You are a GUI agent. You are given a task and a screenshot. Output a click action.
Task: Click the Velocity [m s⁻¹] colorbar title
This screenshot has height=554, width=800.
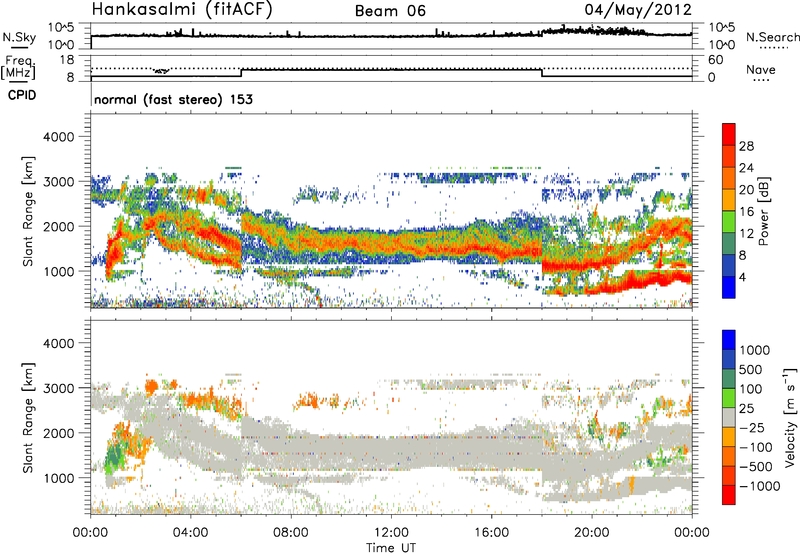pyautogui.click(x=790, y=417)
